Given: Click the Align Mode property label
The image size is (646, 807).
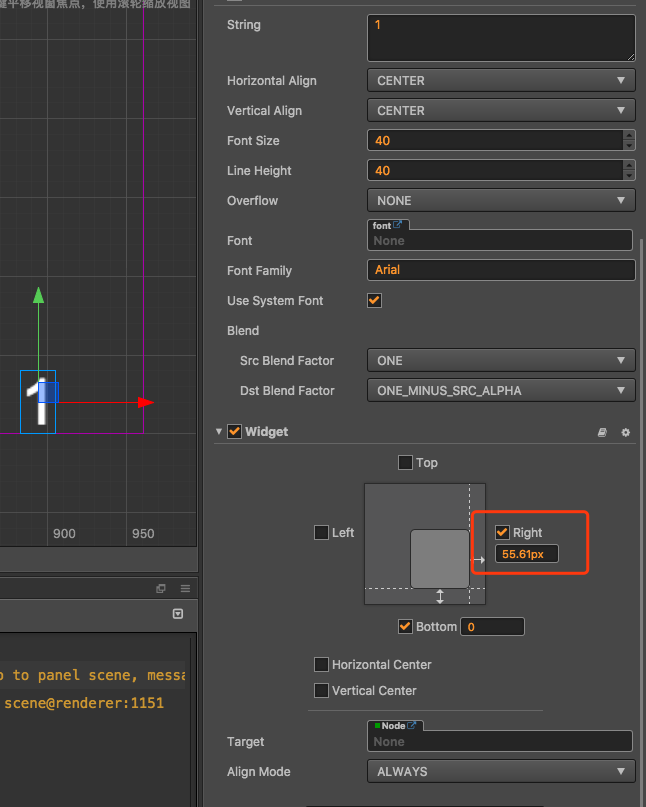Looking at the screenshot, I should pos(259,771).
